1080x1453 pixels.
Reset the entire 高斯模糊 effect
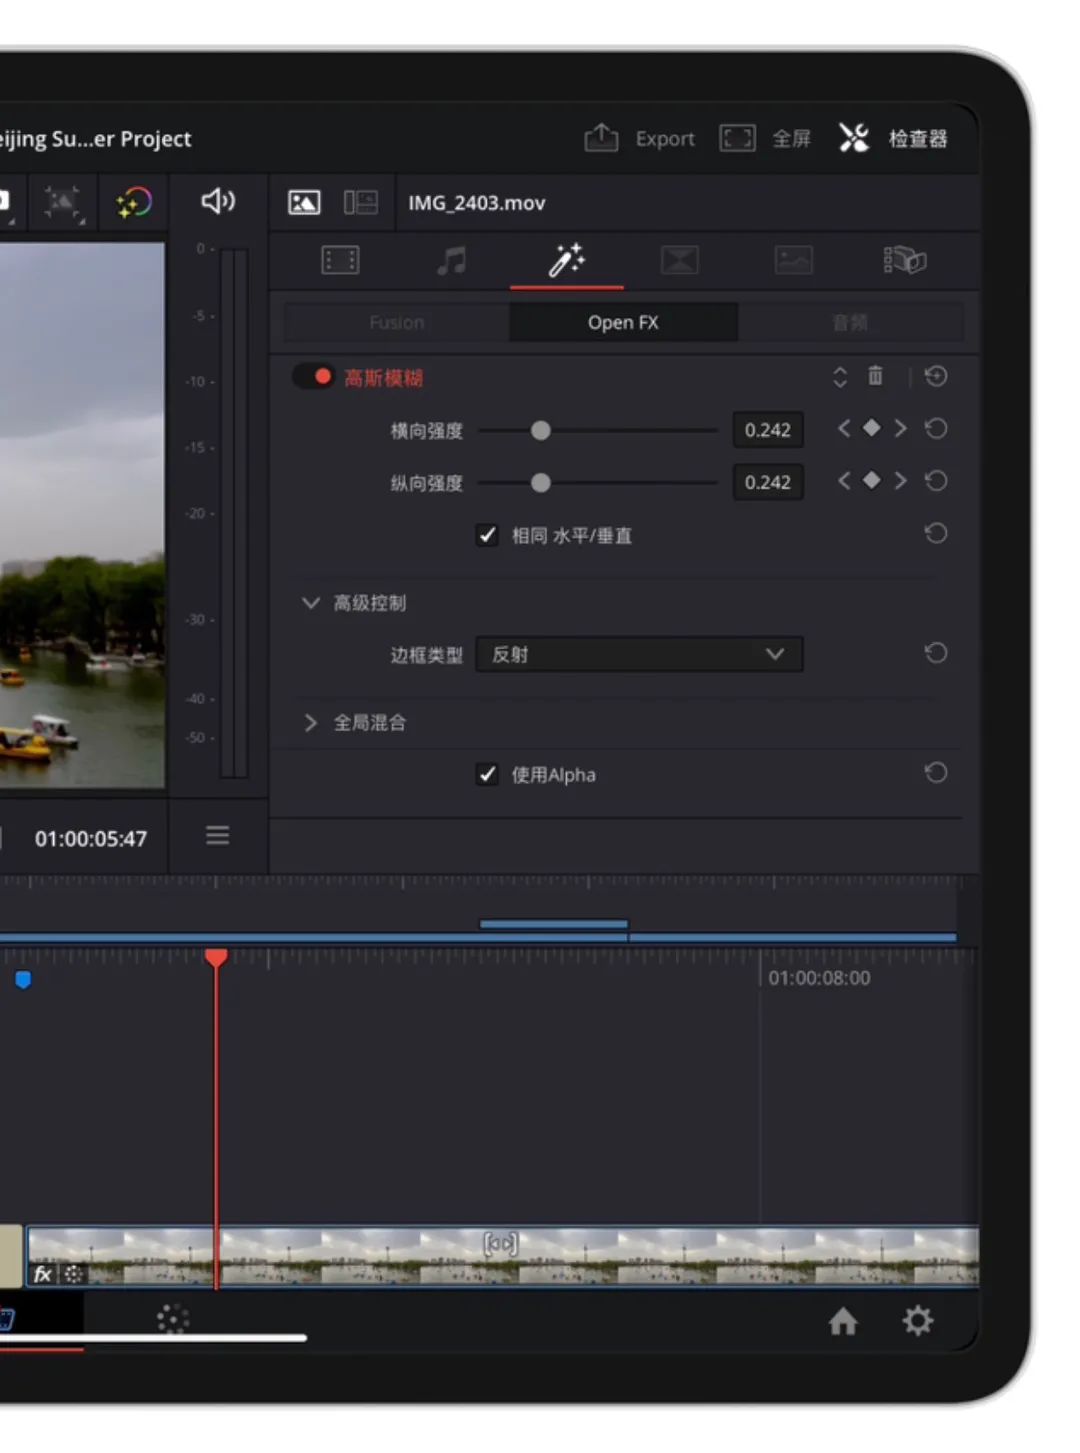[936, 376]
